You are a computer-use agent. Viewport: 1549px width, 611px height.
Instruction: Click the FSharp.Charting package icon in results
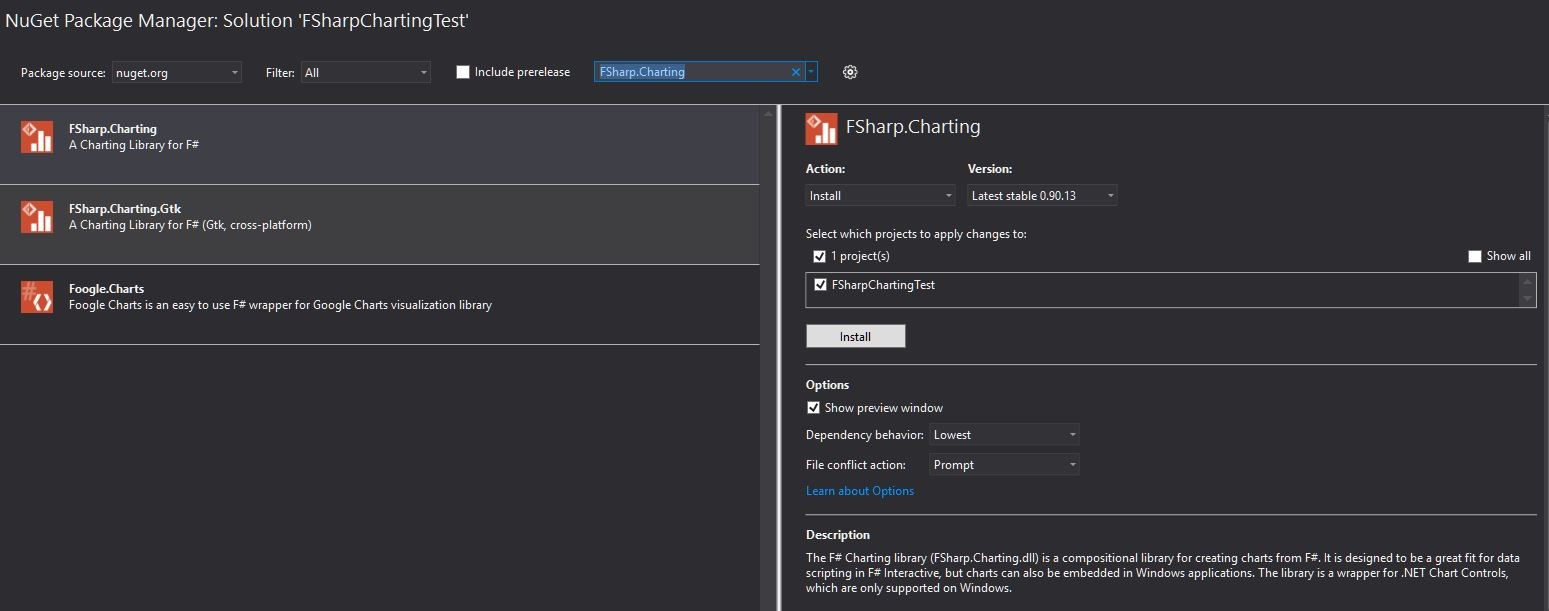37,137
